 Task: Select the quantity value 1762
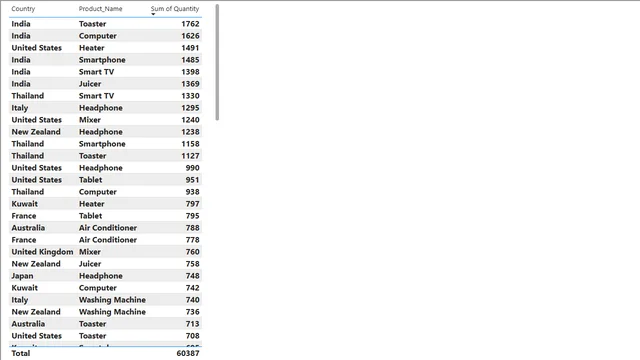point(190,24)
